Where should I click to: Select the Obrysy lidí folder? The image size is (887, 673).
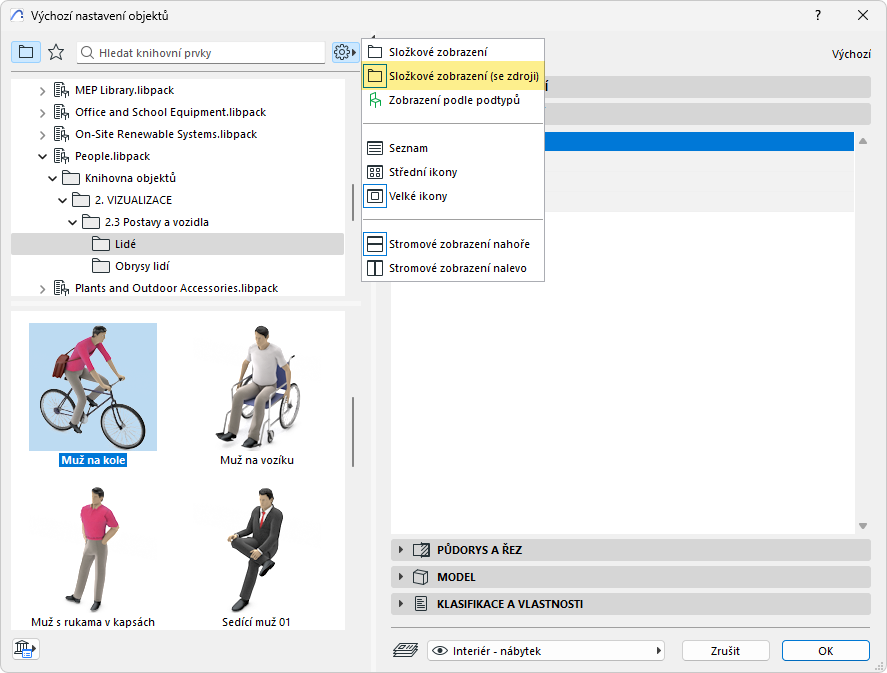click(x=141, y=266)
